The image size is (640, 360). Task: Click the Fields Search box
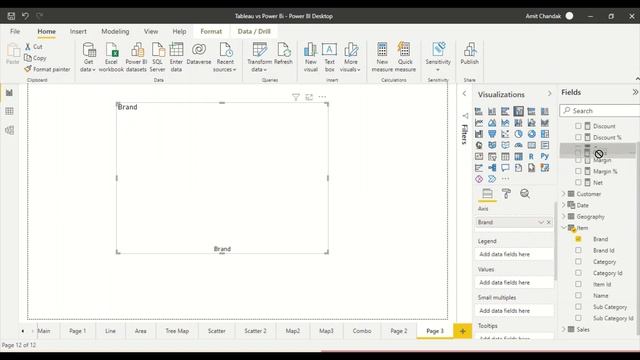click(600, 111)
